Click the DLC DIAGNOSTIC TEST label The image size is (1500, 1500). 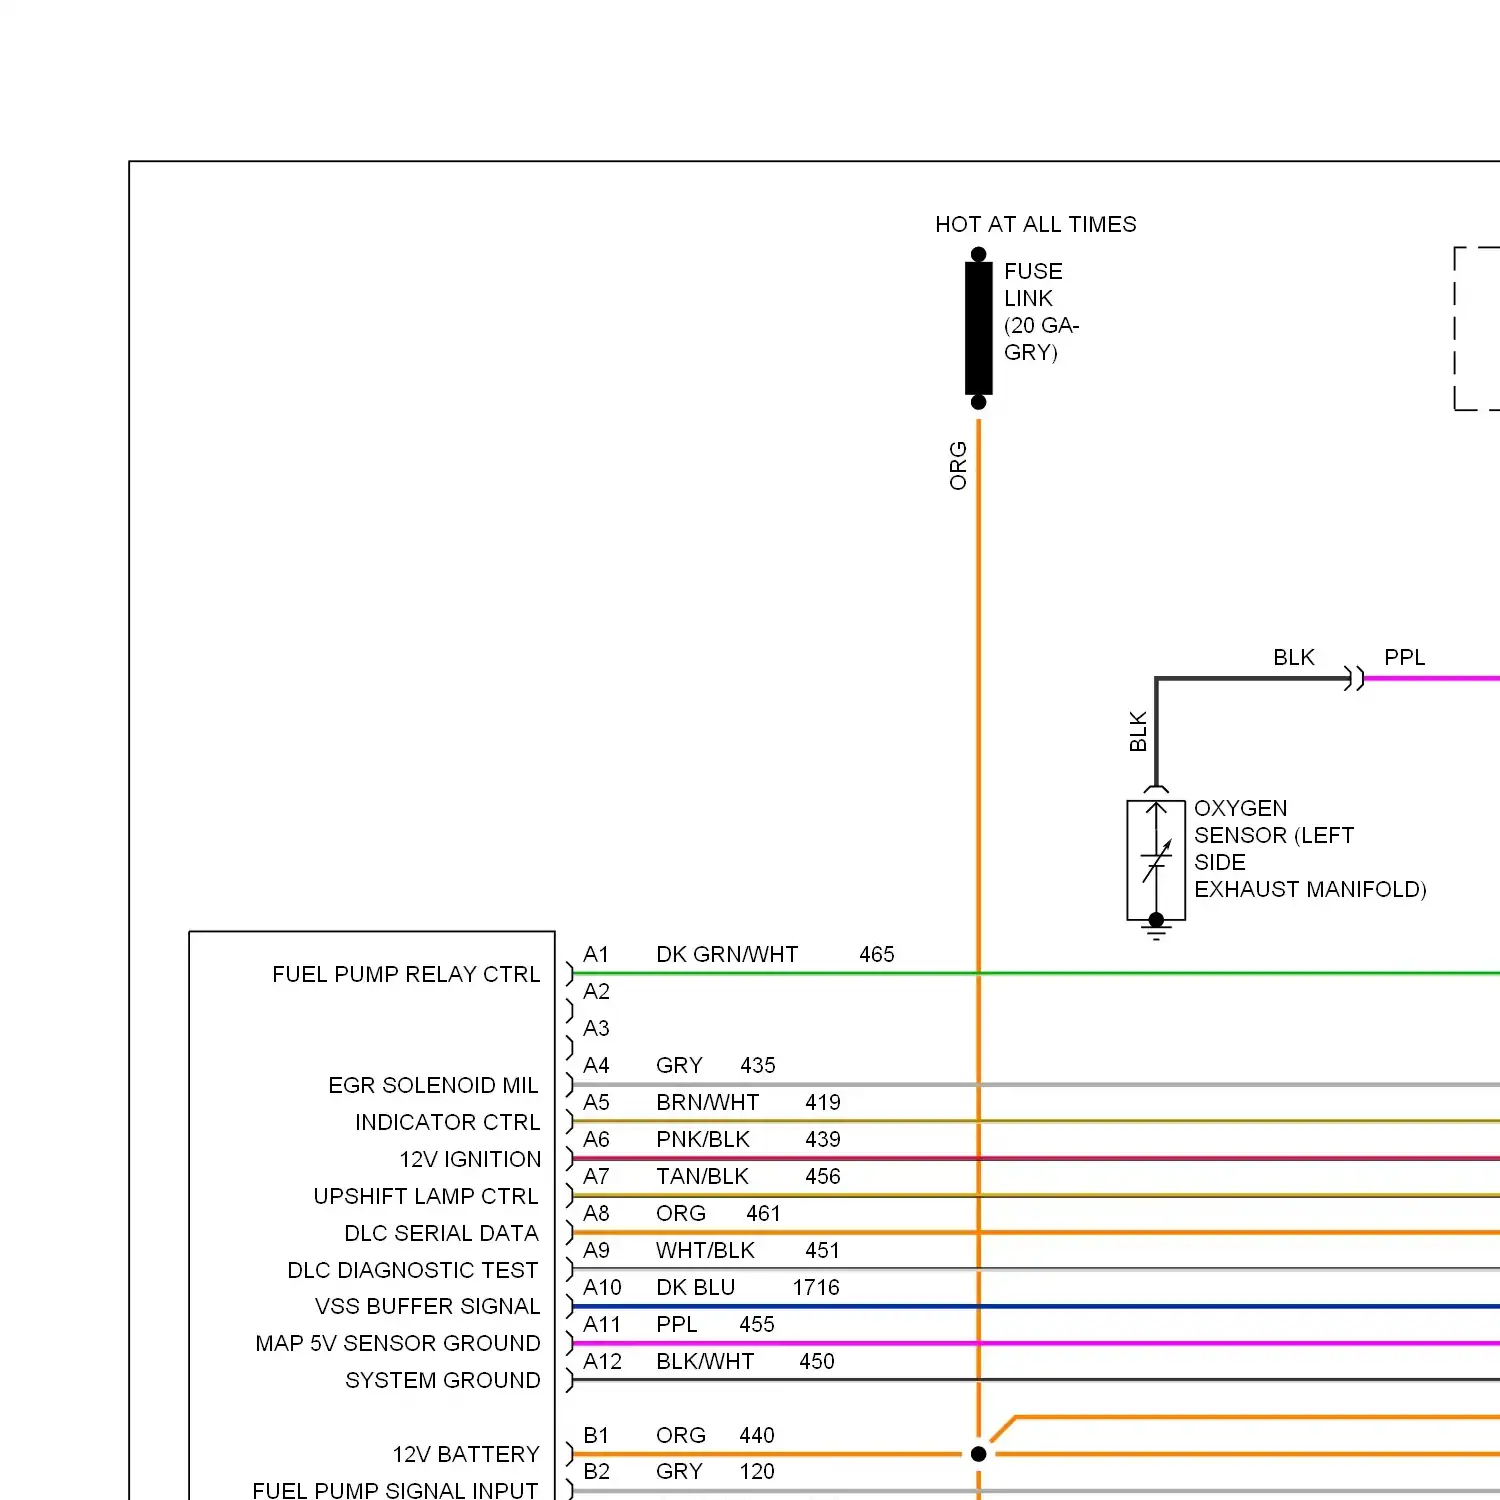tap(413, 1270)
